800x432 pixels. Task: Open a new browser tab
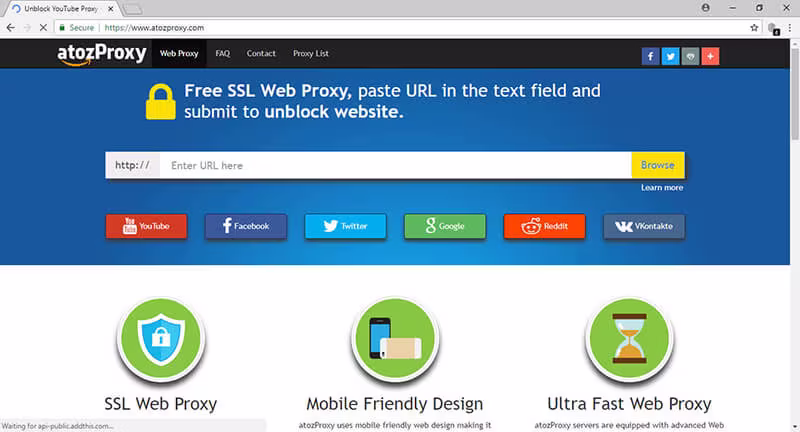pyautogui.click(x=133, y=9)
